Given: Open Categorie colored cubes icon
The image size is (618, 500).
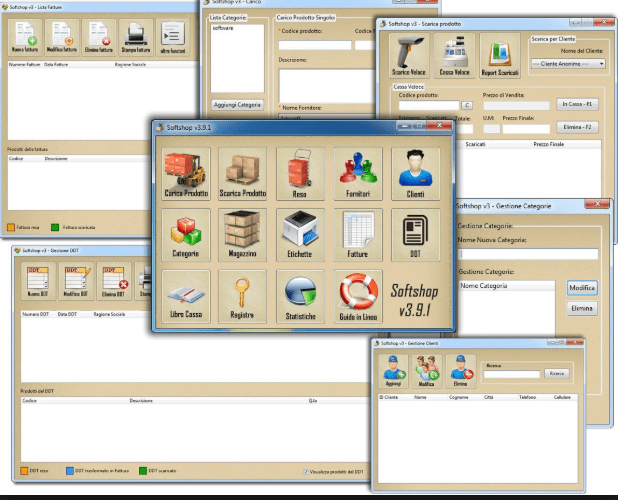Looking at the screenshot, I should click(x=186, y=235).
